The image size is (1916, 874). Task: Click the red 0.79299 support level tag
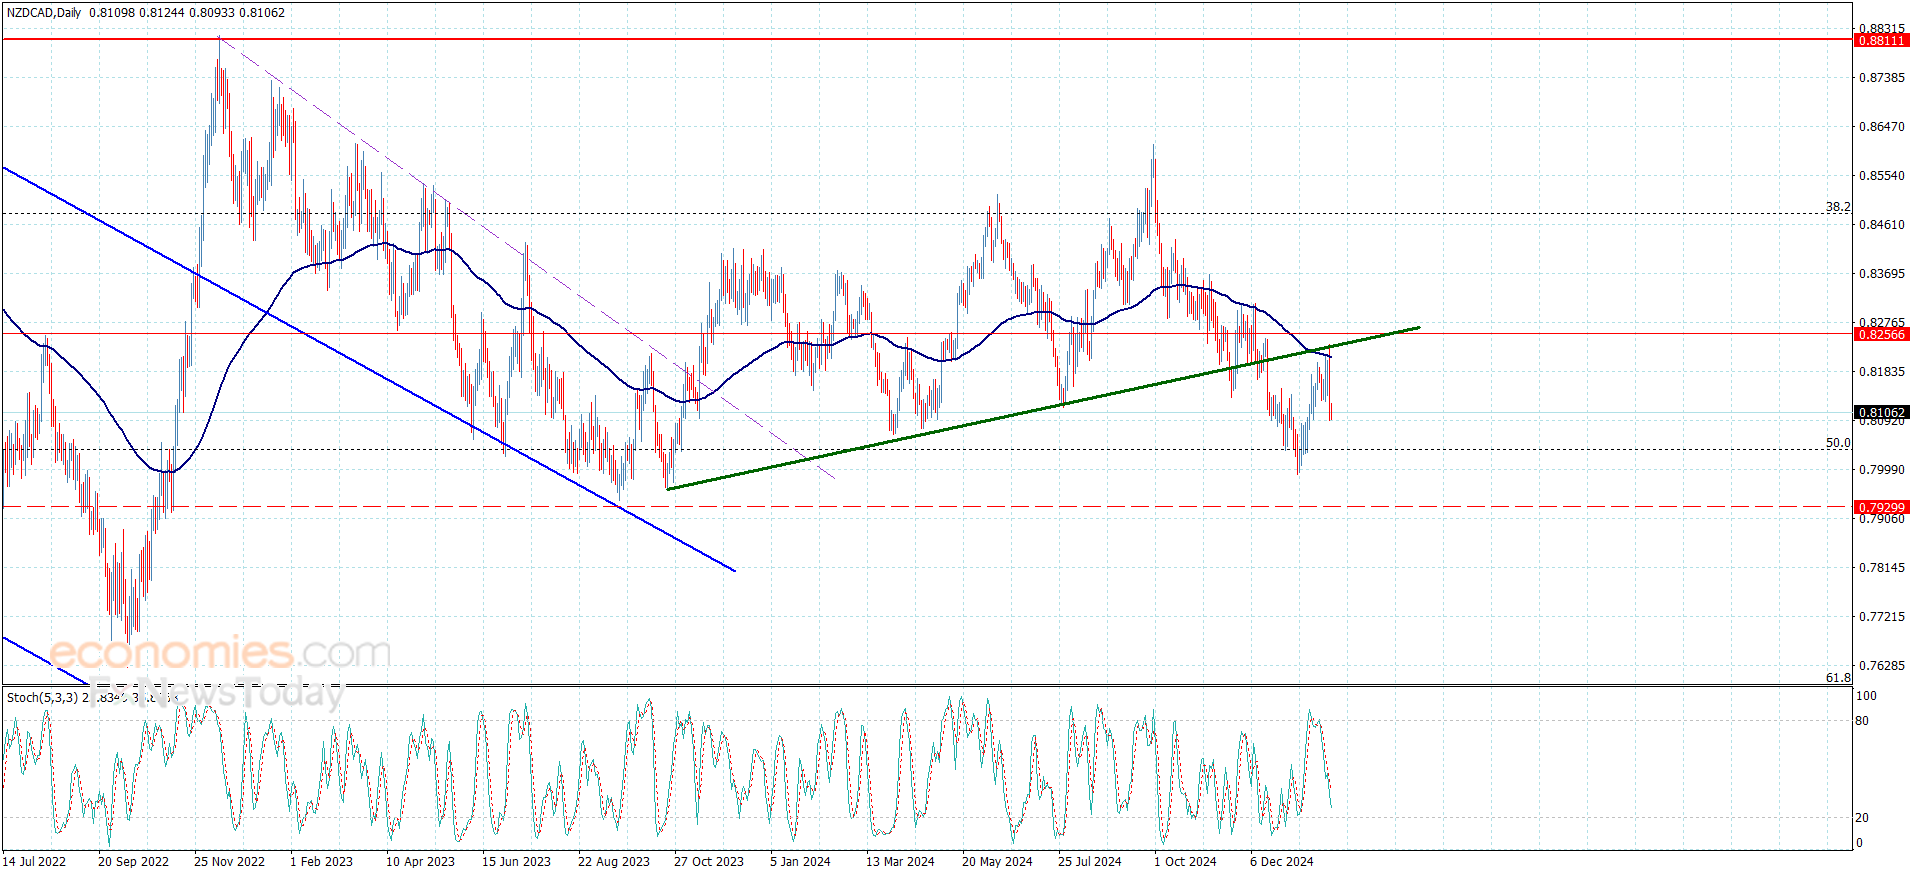coord(1881,508)
